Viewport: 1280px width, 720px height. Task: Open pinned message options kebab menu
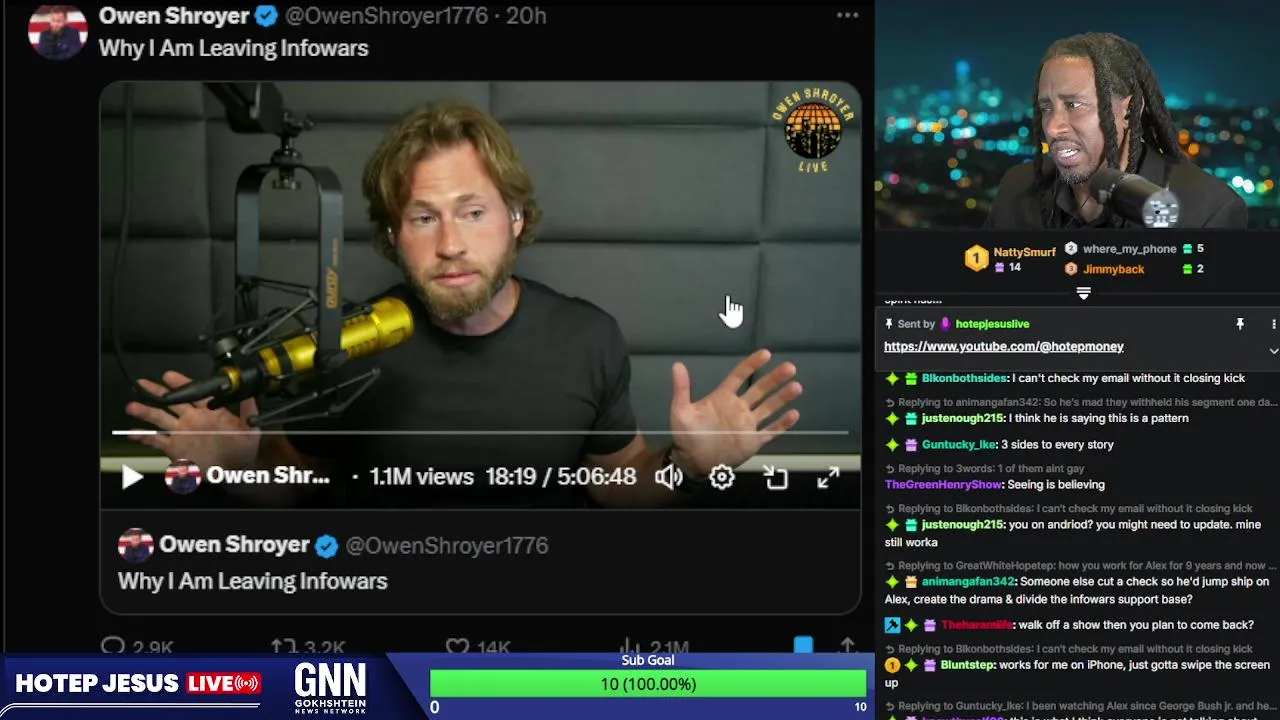[x=1273, y=324]
